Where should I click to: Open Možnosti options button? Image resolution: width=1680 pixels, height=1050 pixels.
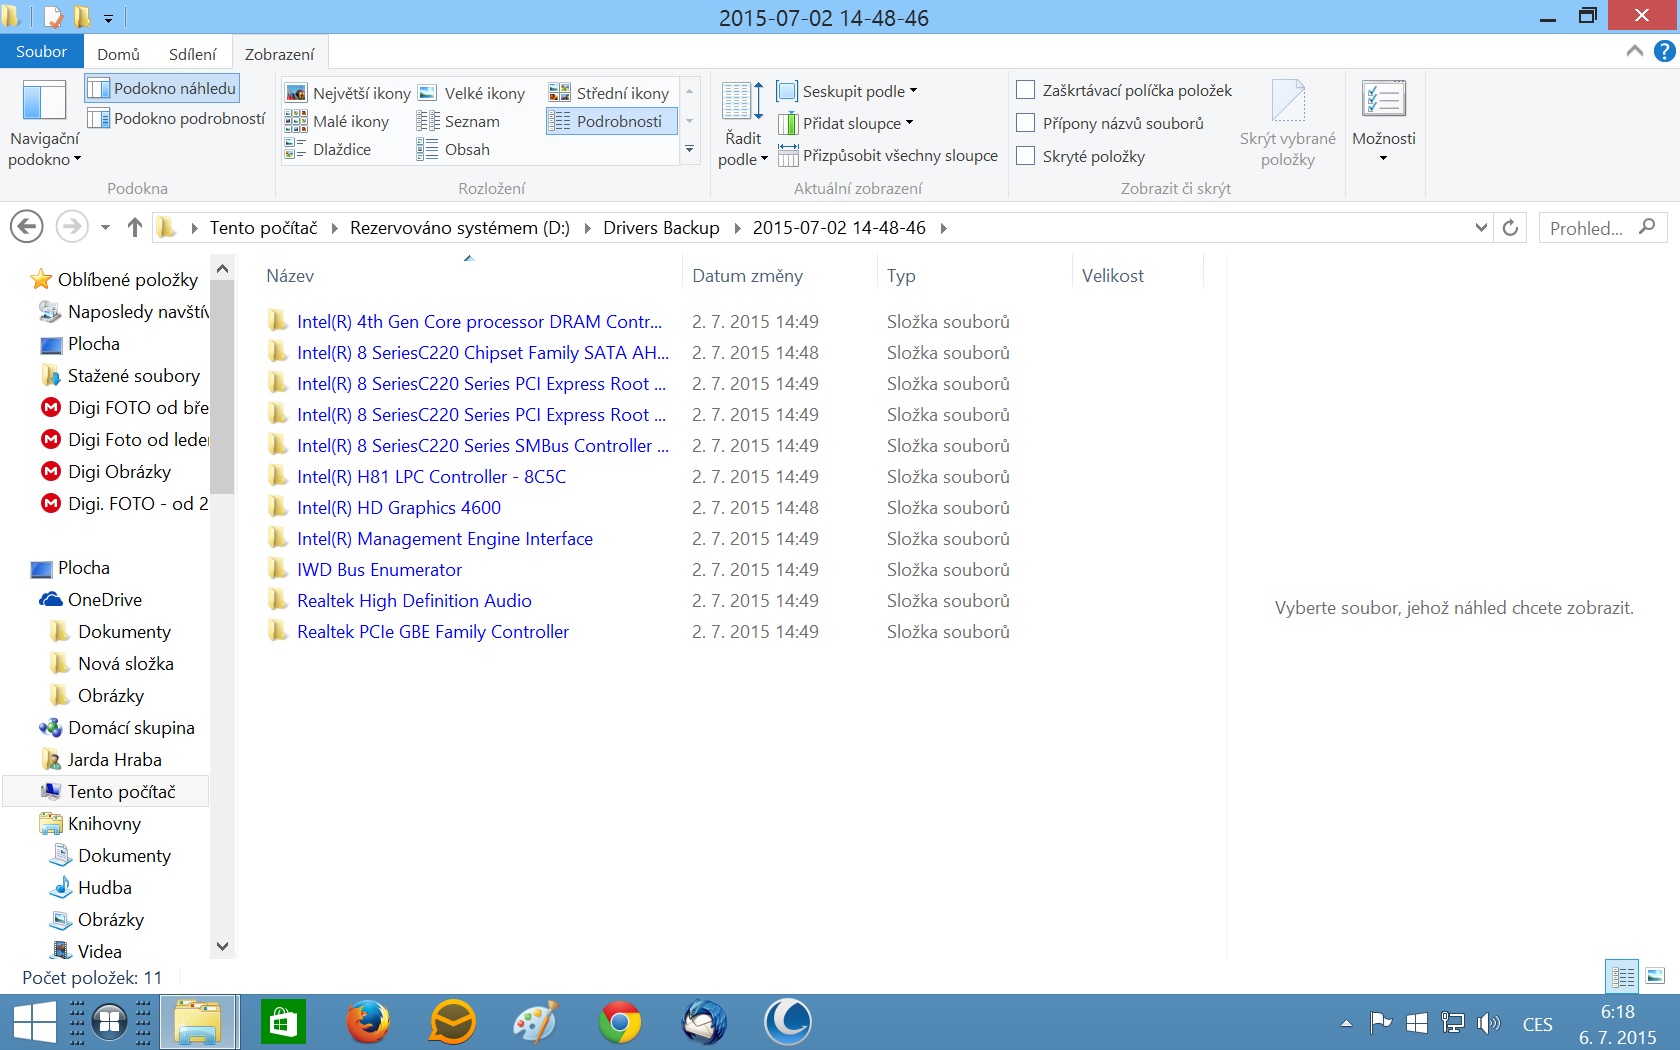pos(1384,122)
